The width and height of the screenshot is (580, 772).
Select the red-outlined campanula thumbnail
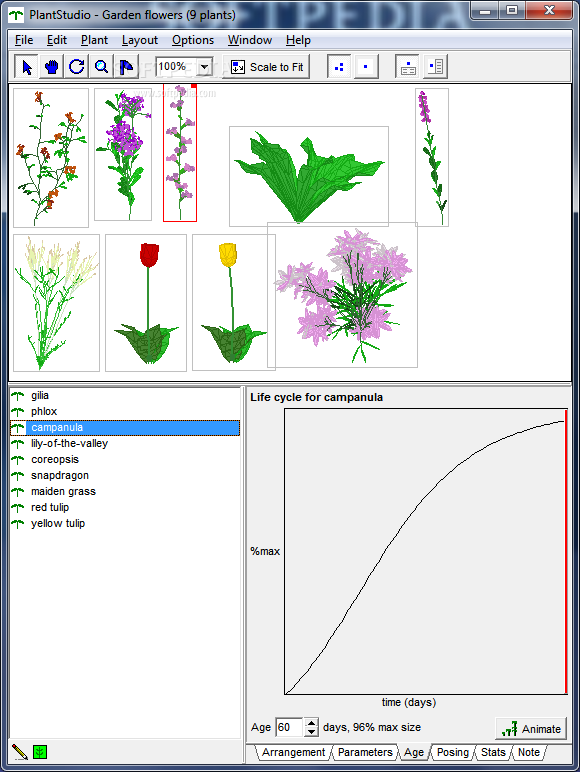coord(180,153)
